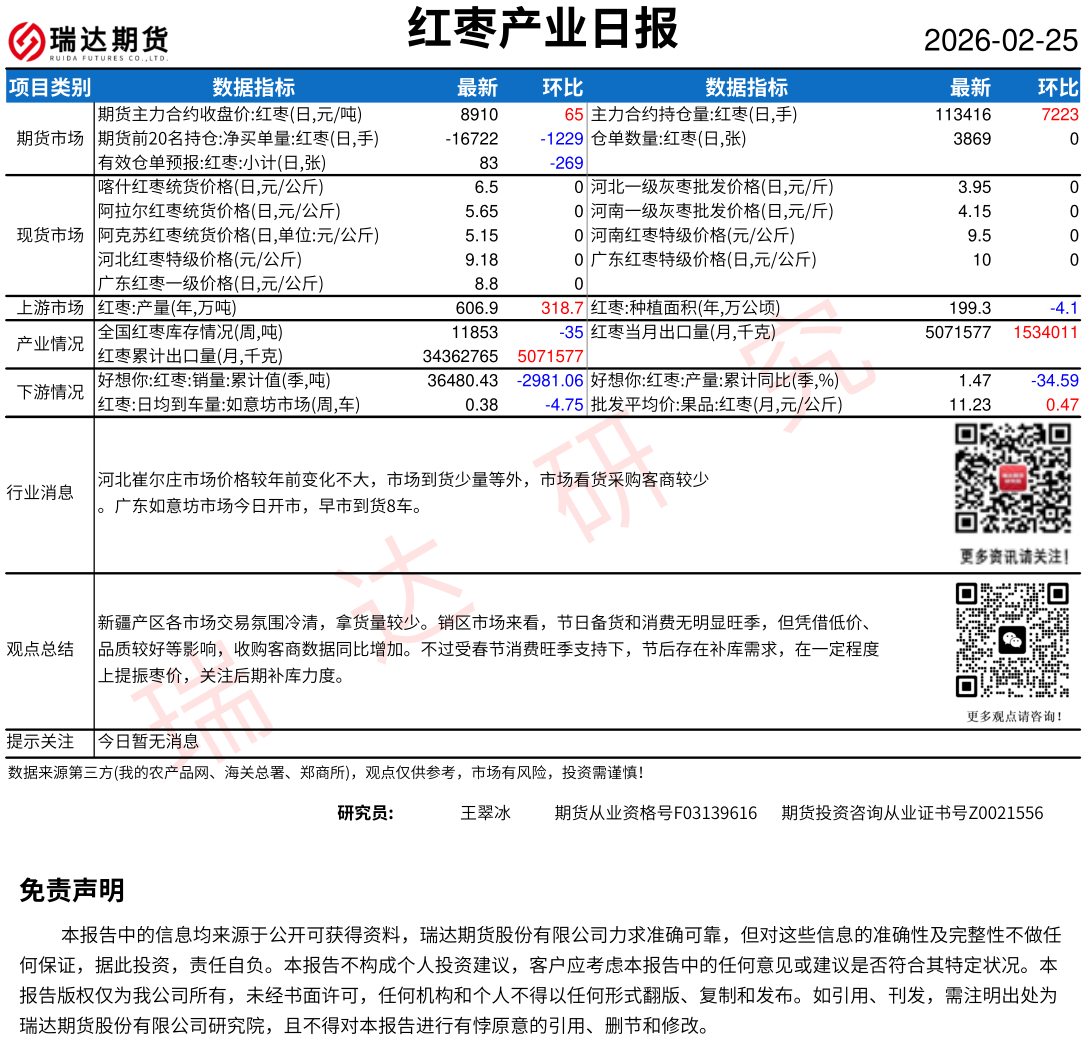Screen dimensions: 1086x1039
Task: Select the 红枣产业日报 title
Action: point(543,29)
